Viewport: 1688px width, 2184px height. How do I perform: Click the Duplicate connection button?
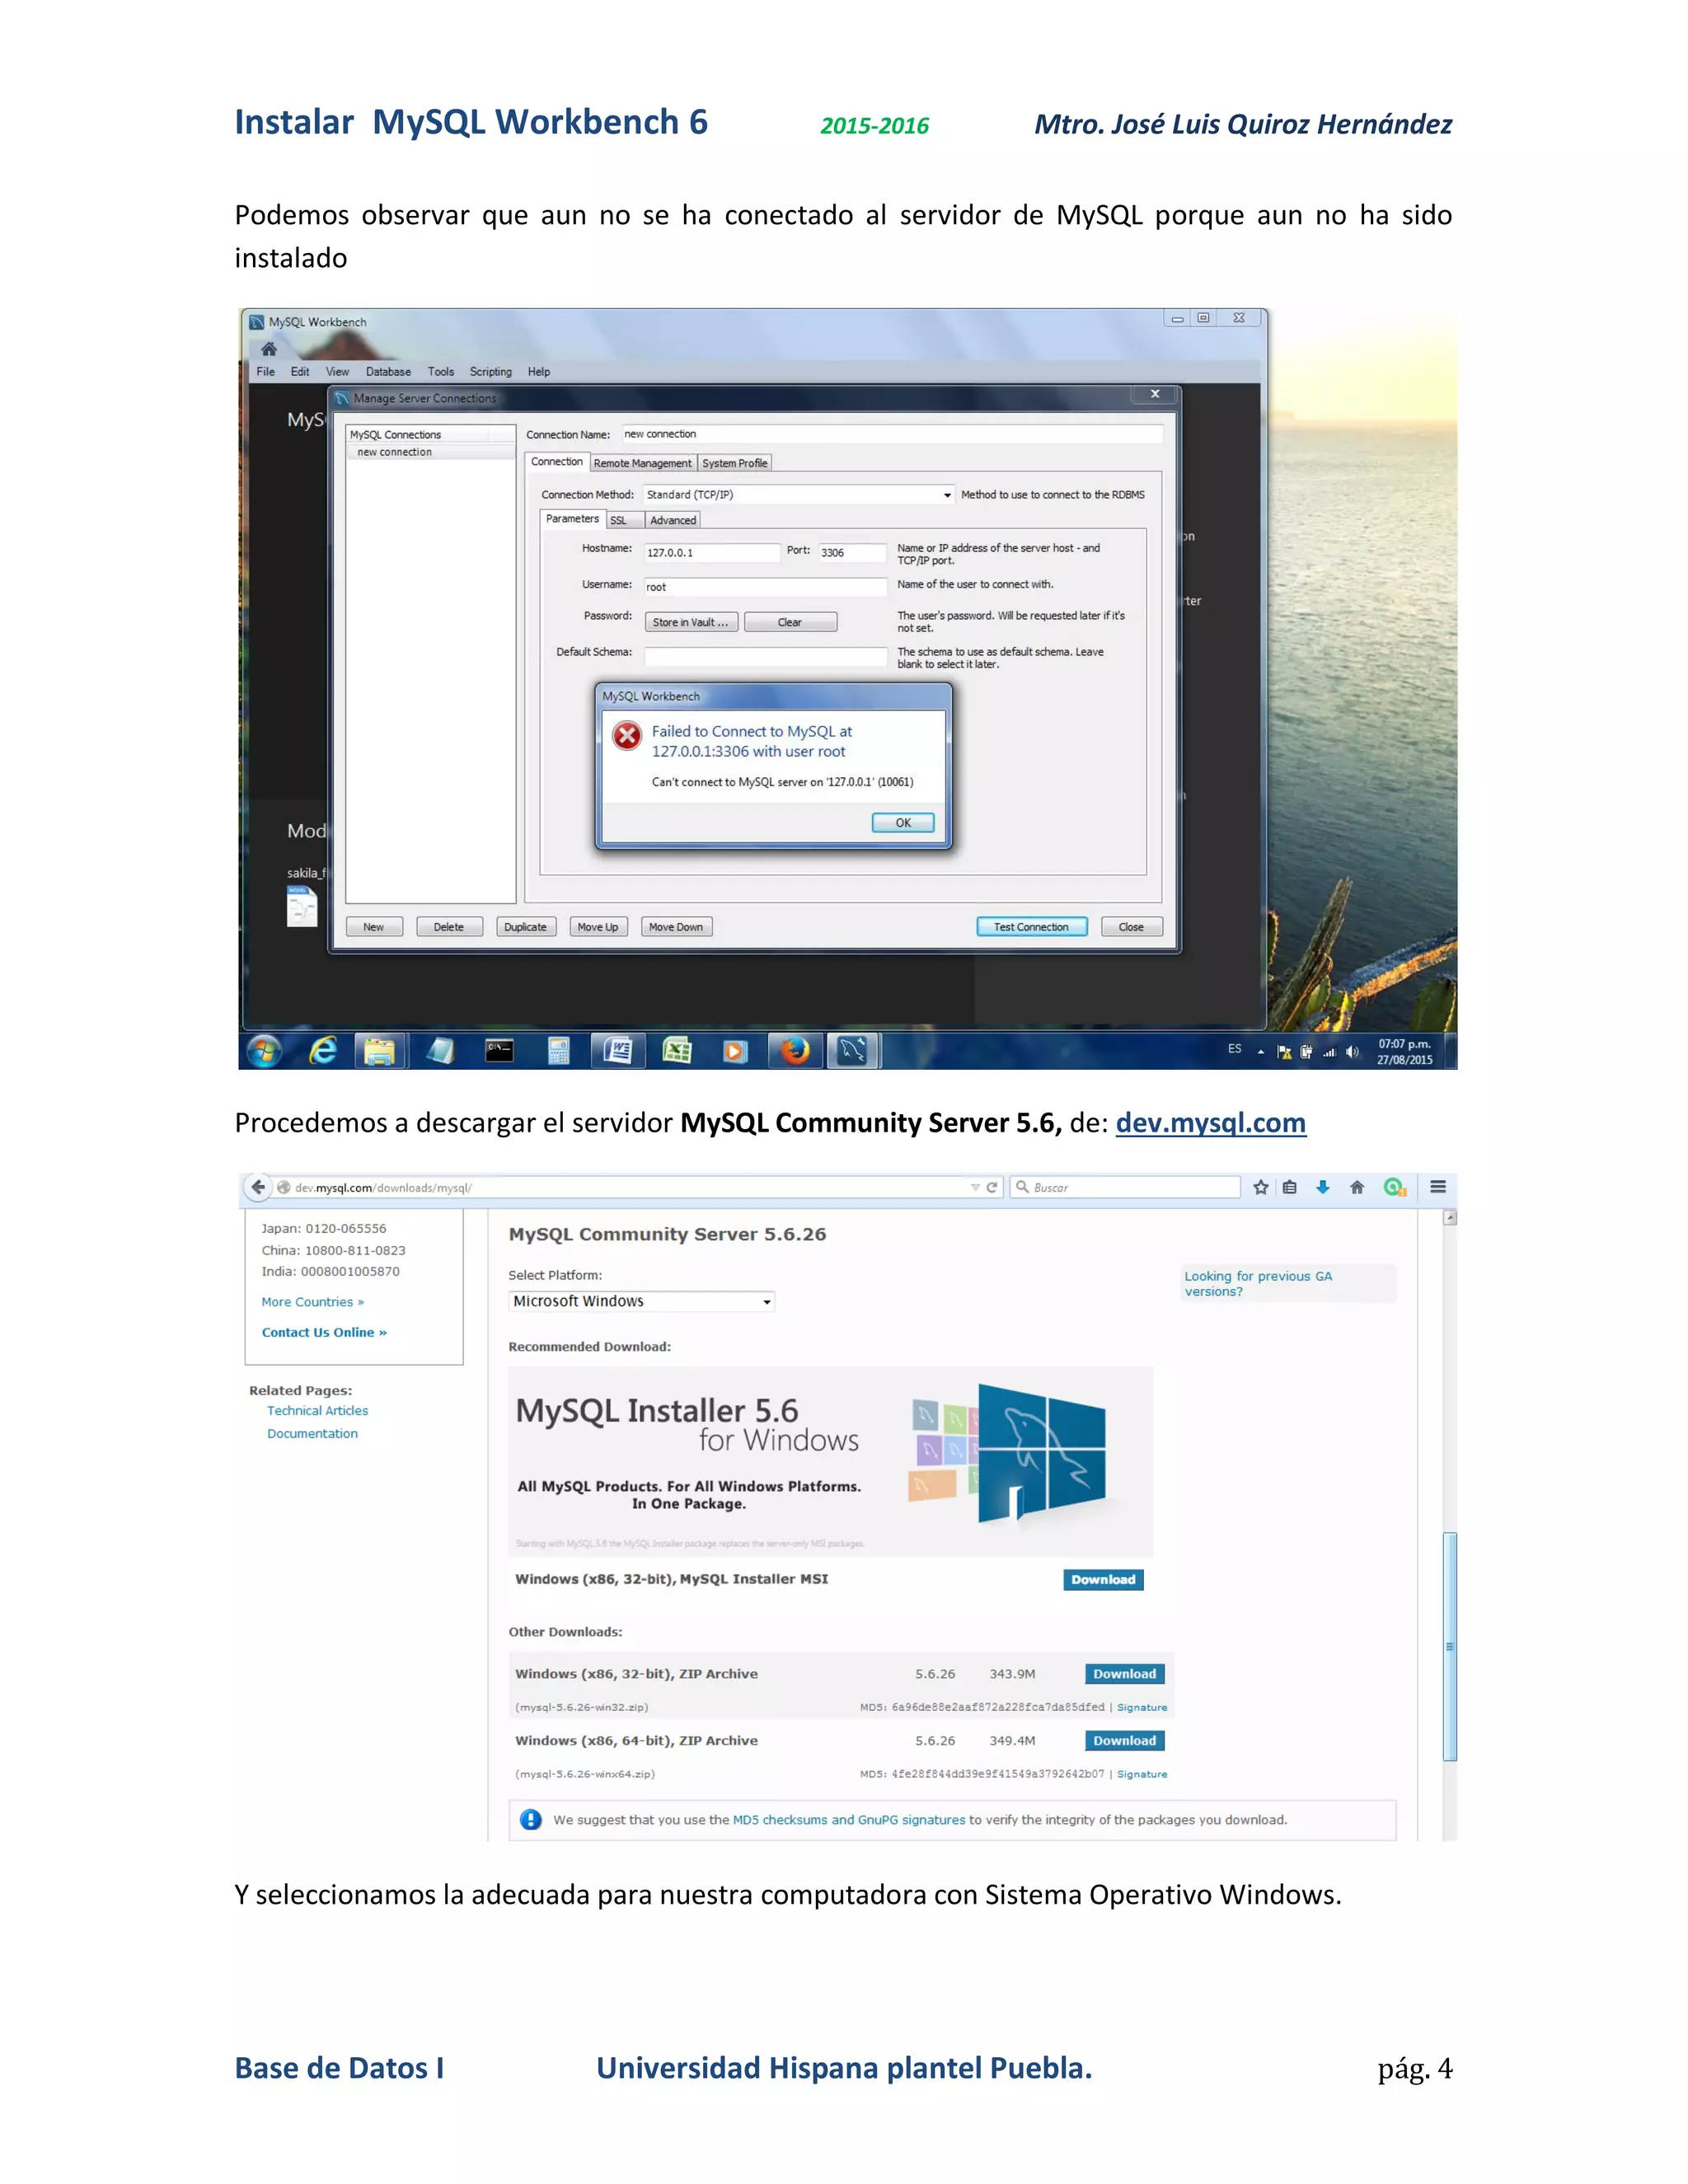526,927
